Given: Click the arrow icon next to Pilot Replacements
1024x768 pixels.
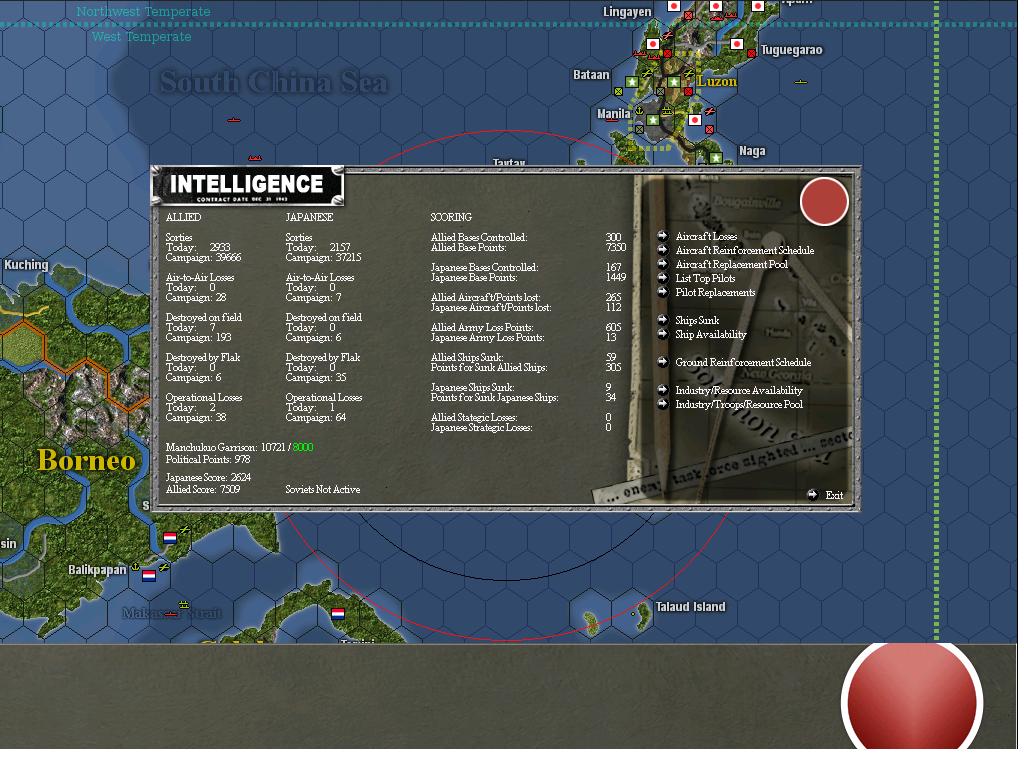Looking at the screenshot, I should coord(662,292).
